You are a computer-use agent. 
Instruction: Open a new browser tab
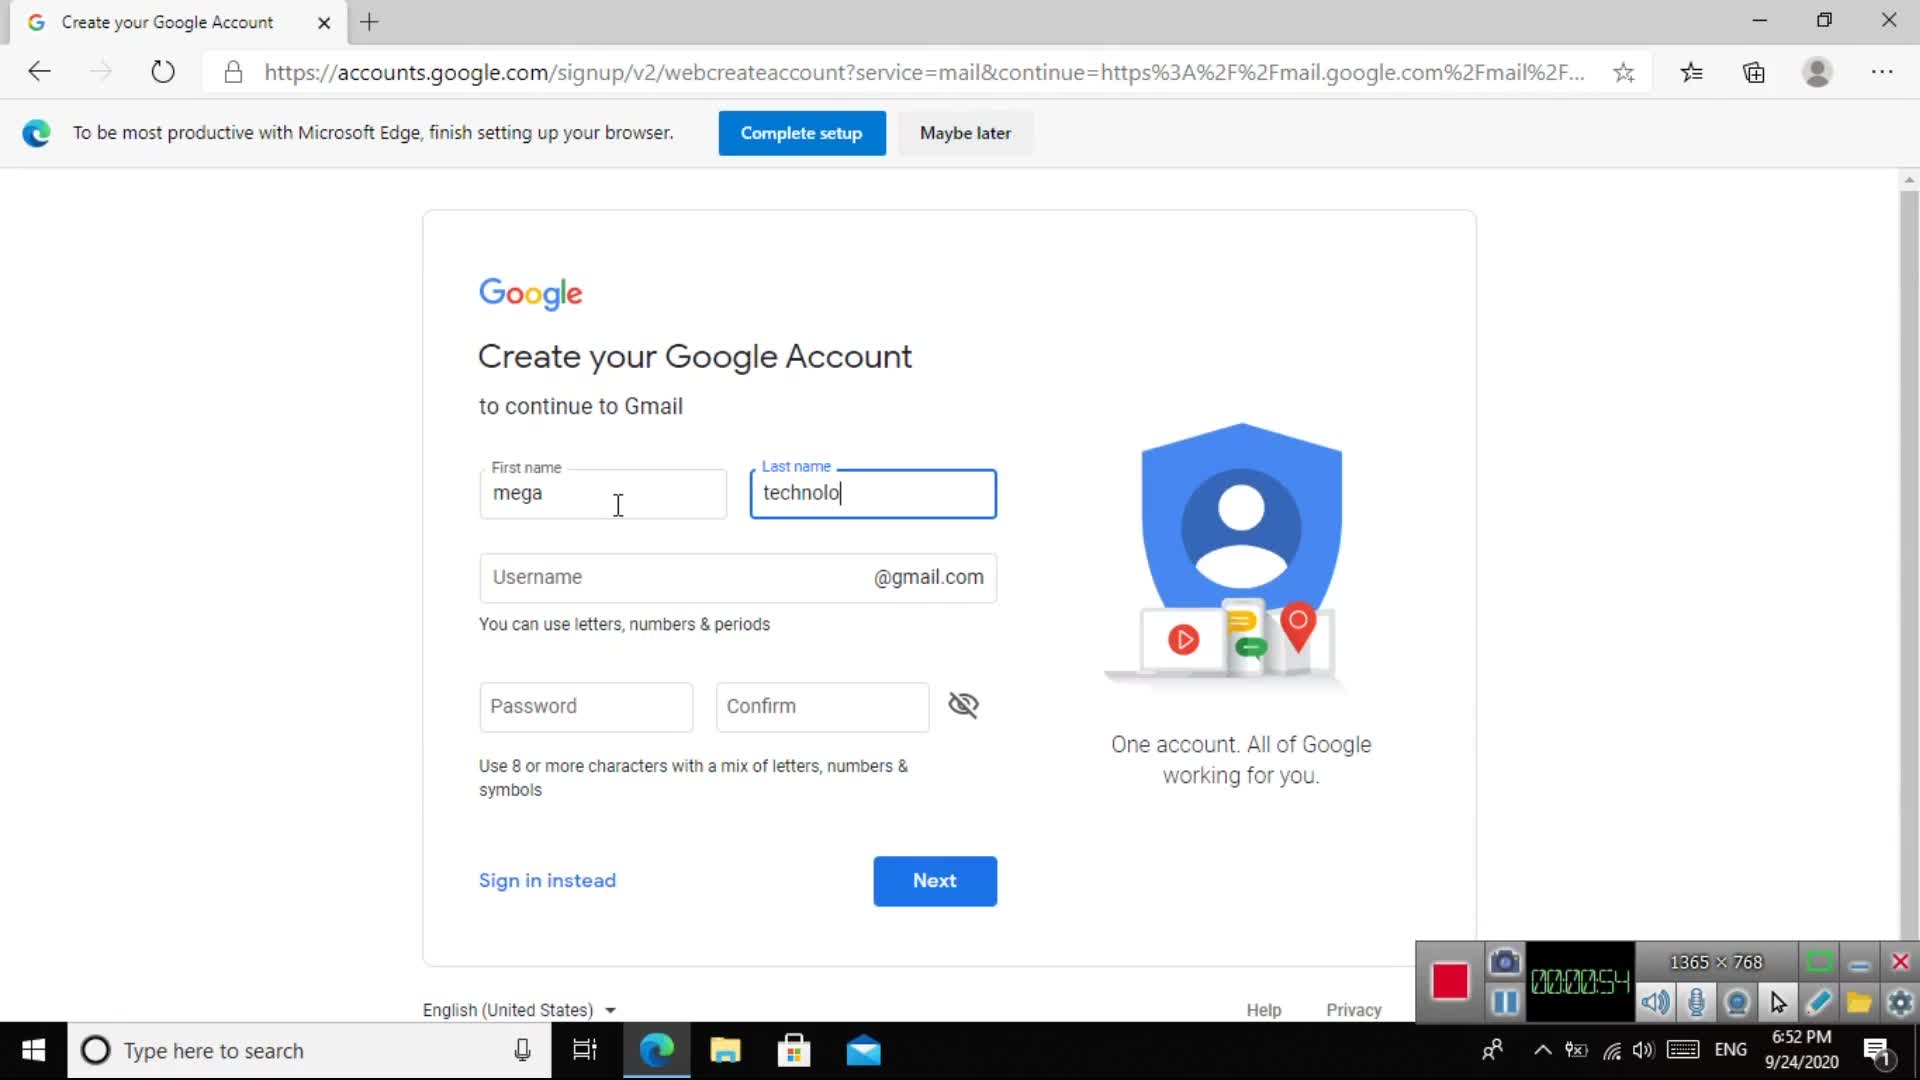(369, 22)
